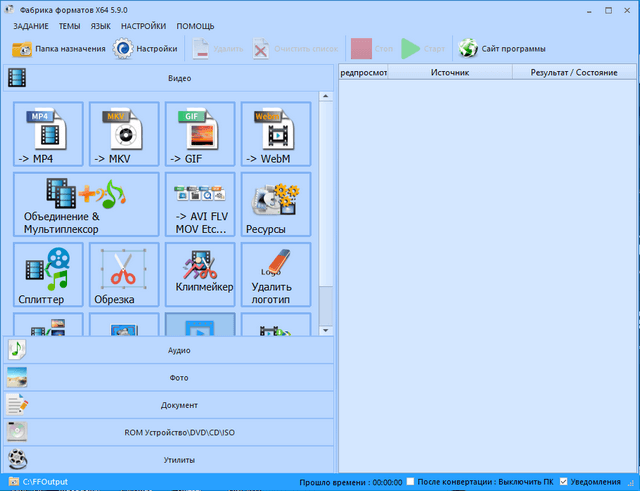
Task: Open the Клипмейкер tool
Action: click(x=198, y=274)
